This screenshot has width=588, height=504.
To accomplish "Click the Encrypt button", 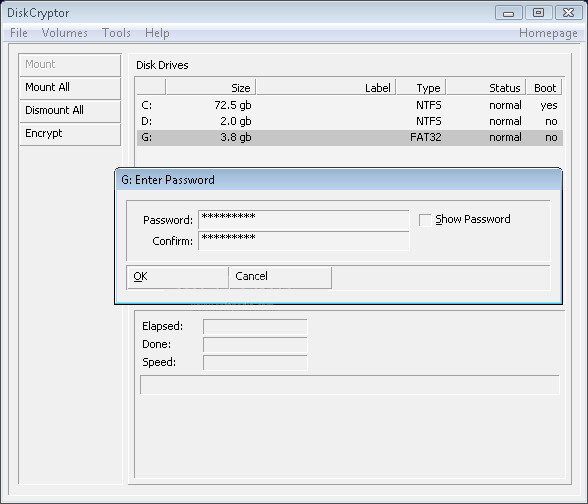I will point(70,134).
